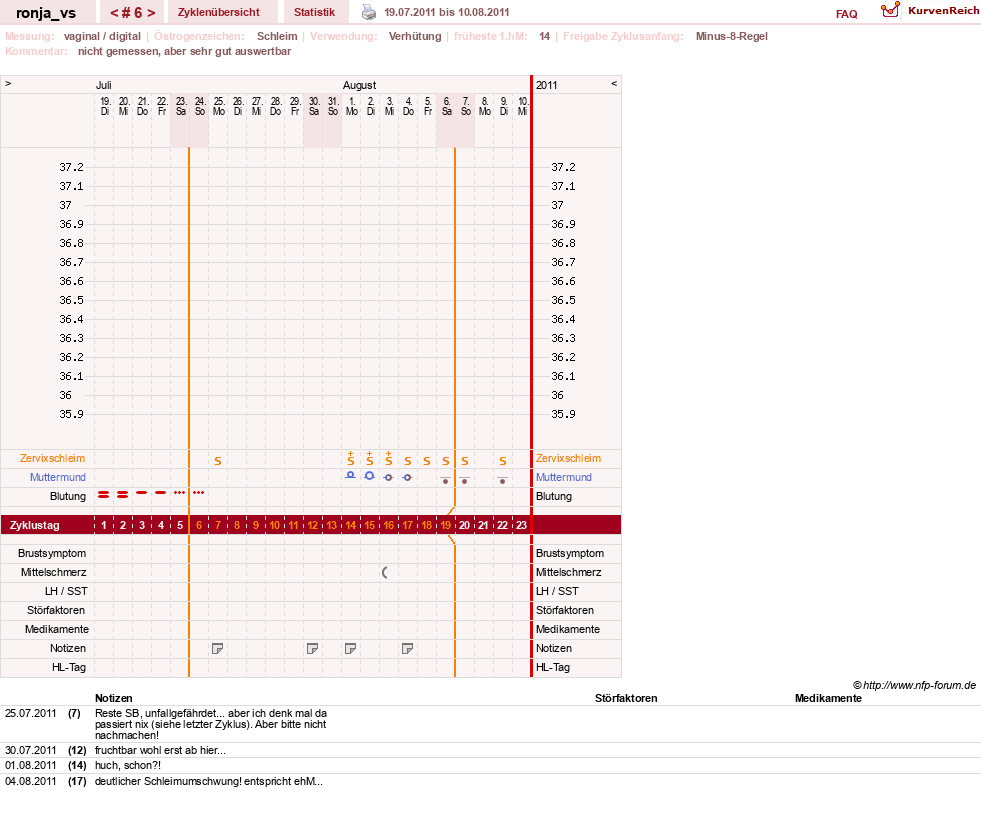Click the note text 'fruchtbar wohl erst ab hier...'
Screen dimensions: 981x825
pos(160,750)
